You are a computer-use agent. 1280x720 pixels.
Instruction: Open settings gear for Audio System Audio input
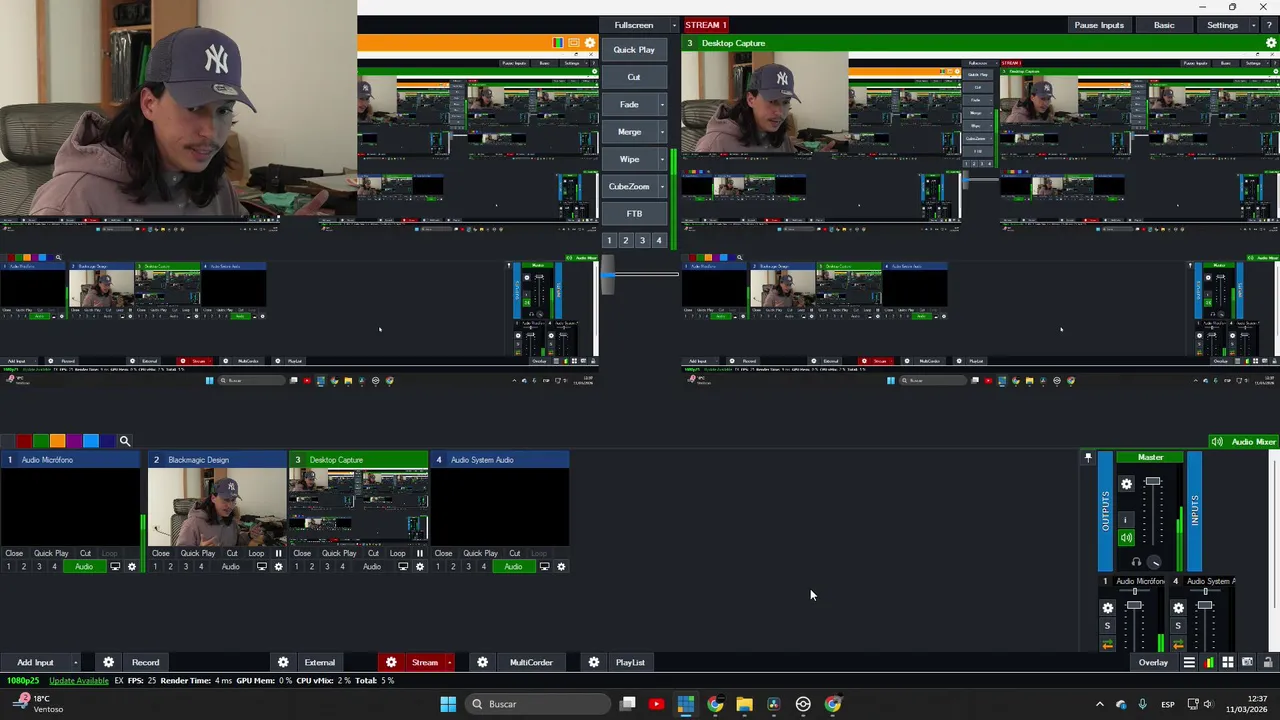click(561, 567)
